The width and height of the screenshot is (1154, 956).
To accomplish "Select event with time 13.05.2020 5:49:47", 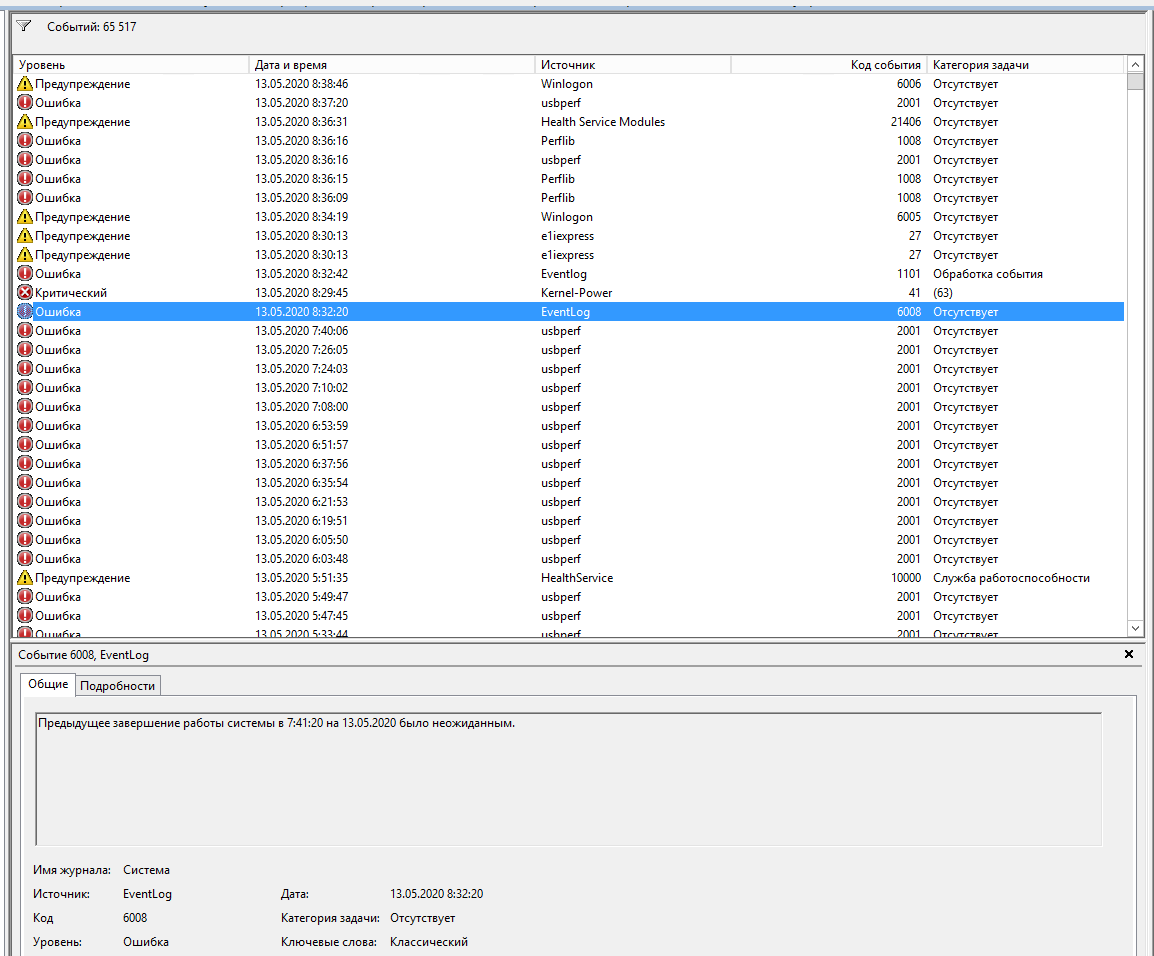I will click(302, 597).
